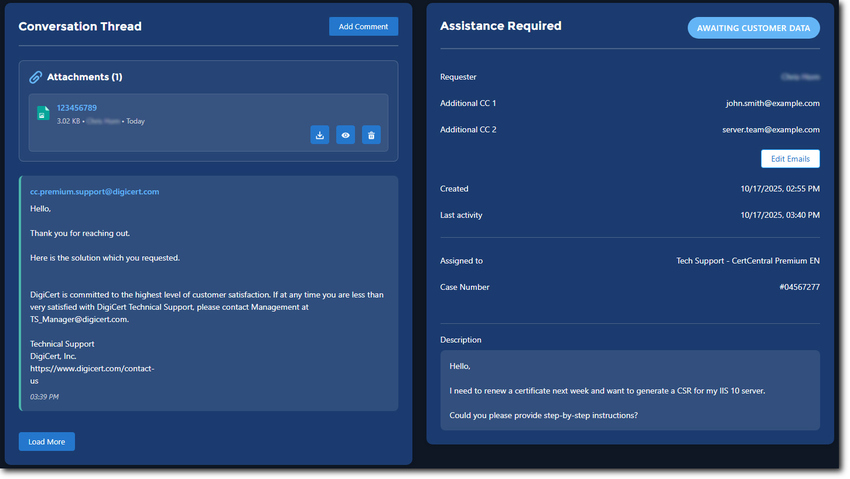
Task: Click the green file icon of the attachment
Action: tap(43, 114)
